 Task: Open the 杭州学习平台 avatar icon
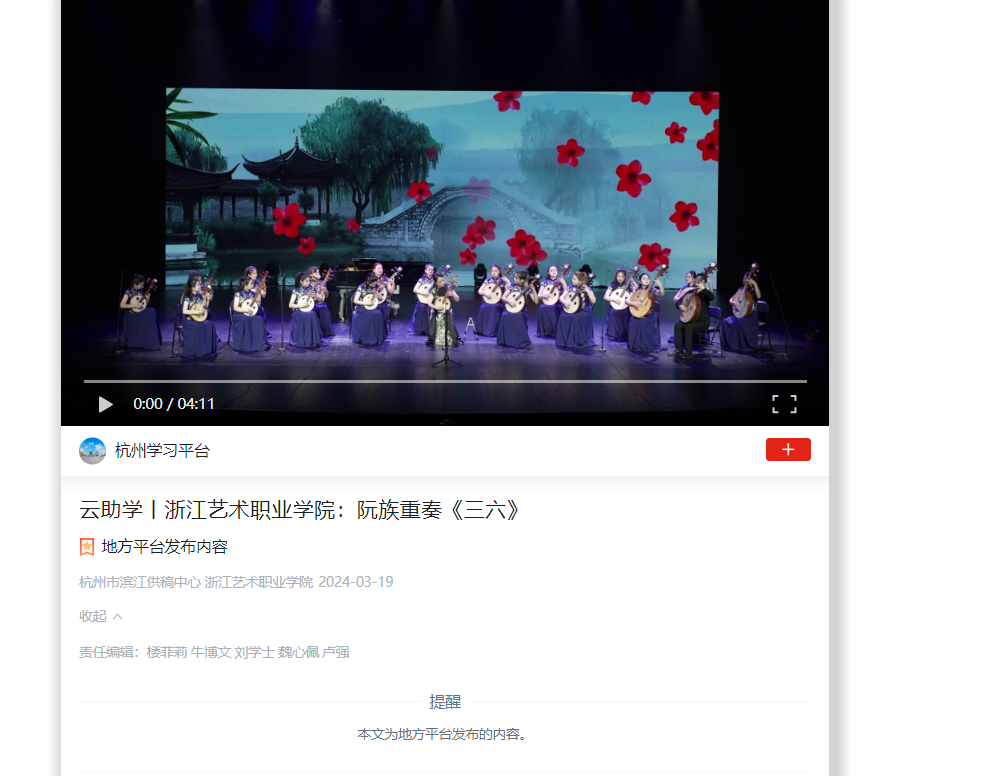(x=92, y=451)
